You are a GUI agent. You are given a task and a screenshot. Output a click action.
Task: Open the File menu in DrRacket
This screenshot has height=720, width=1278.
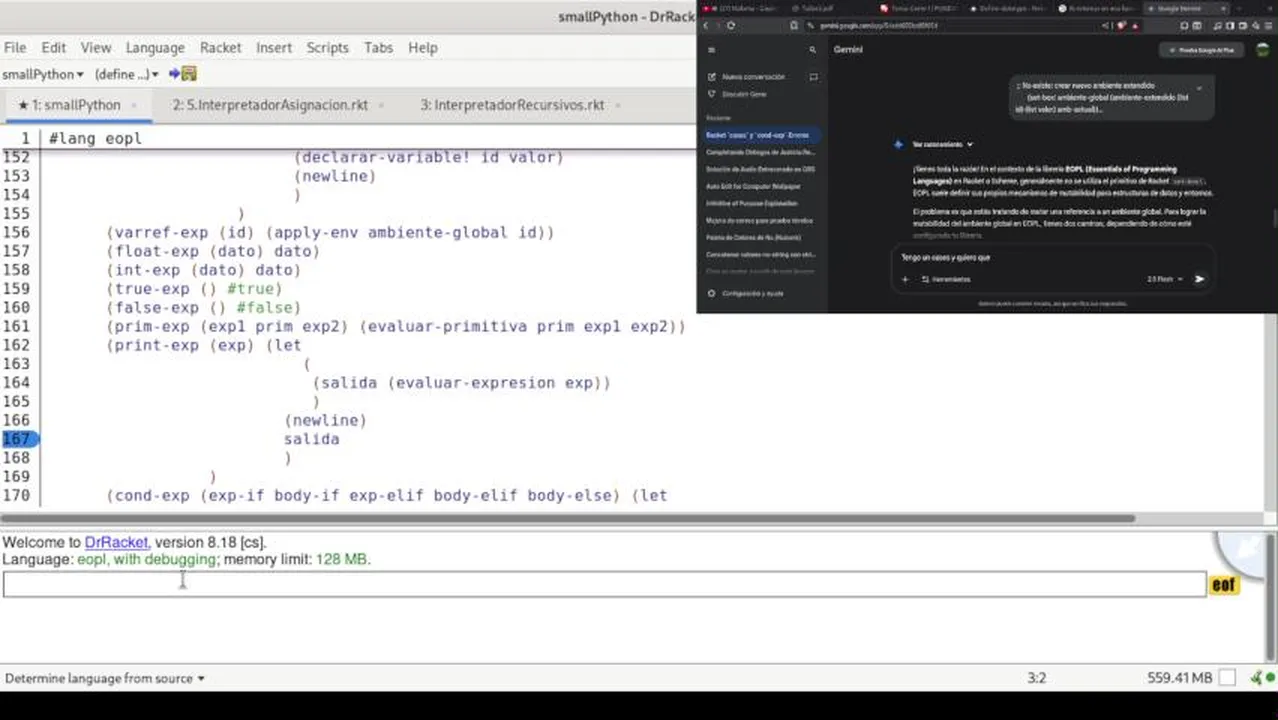coord(15,47)
